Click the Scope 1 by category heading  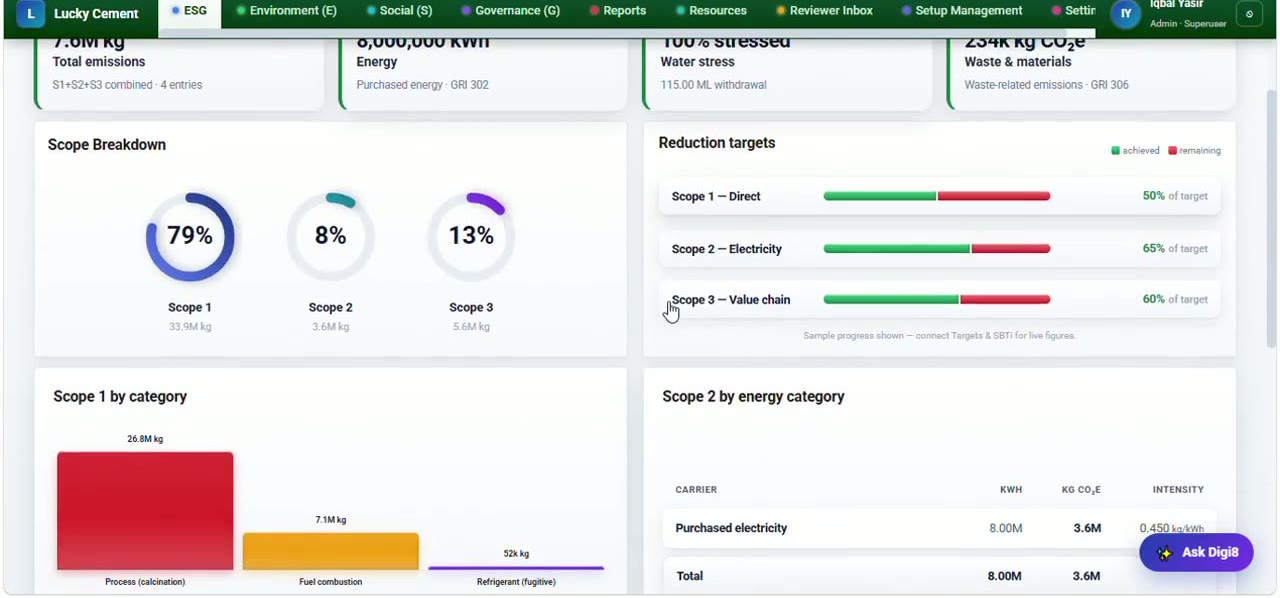[120, 397]
